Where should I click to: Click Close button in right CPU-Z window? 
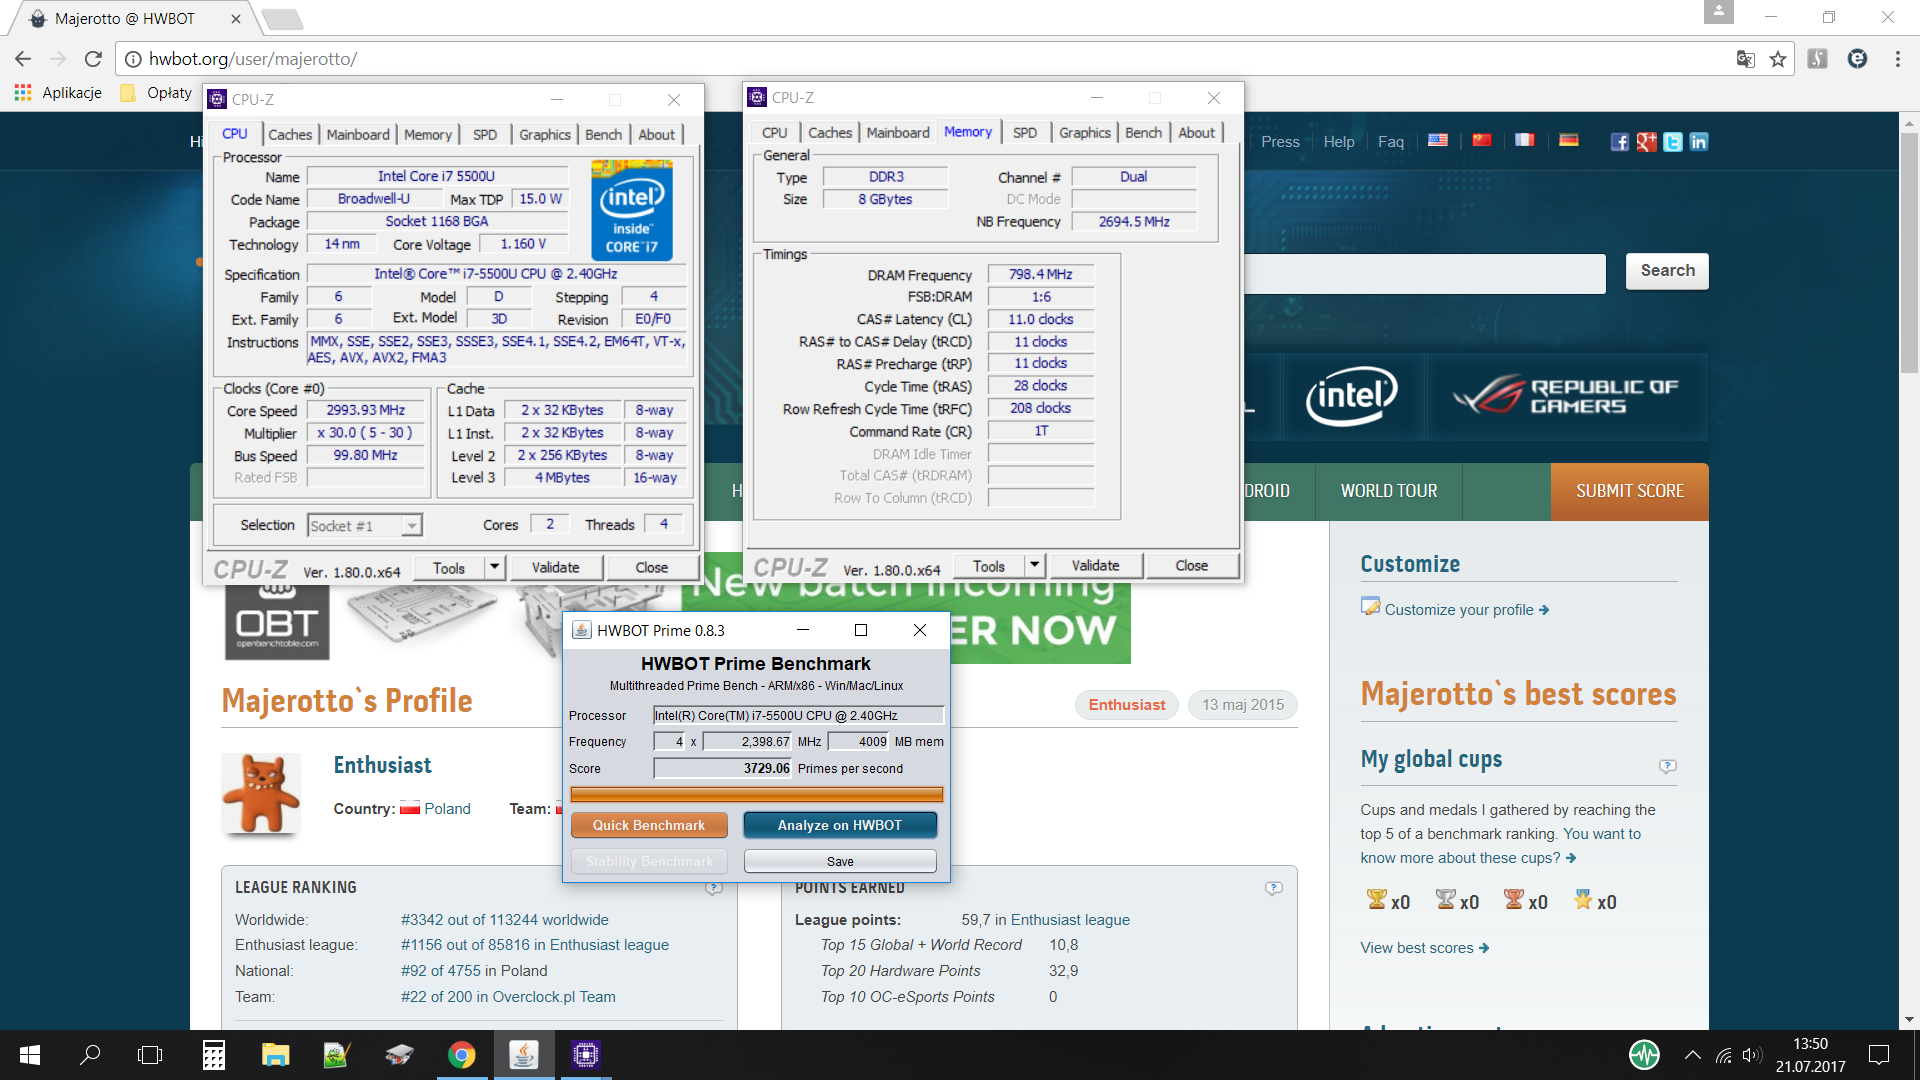[x=1191, y=566]
